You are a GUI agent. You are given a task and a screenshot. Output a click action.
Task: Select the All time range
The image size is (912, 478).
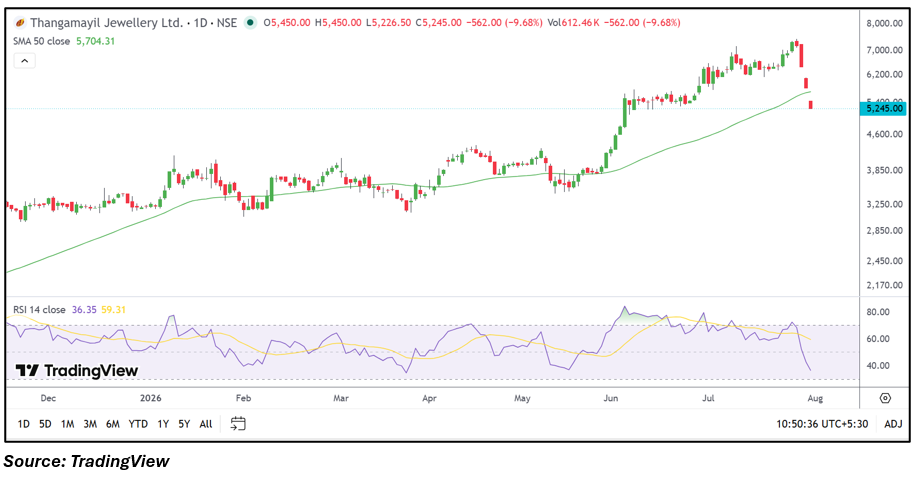tap(206, 424)
